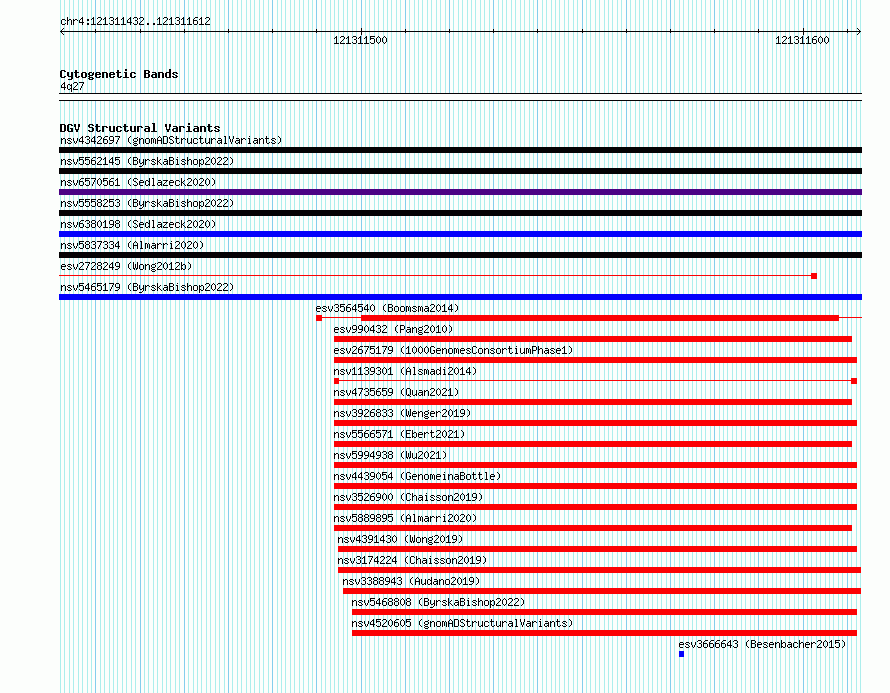Click nsv3388943 (Audano2019) label

coord(411,581)
